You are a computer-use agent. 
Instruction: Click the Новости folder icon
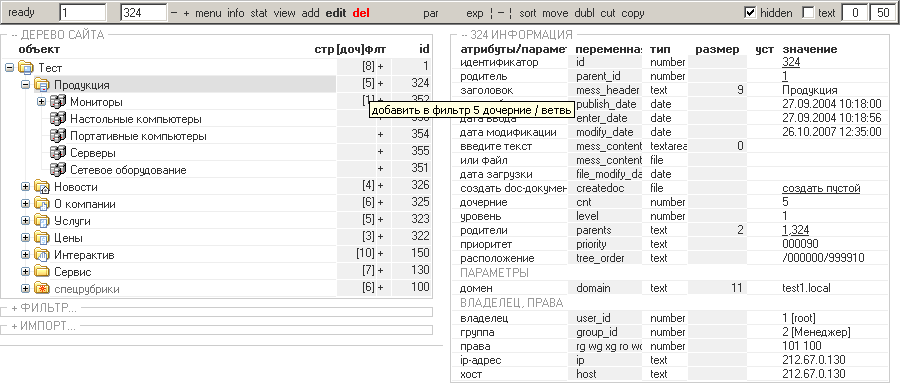point(42,187)
